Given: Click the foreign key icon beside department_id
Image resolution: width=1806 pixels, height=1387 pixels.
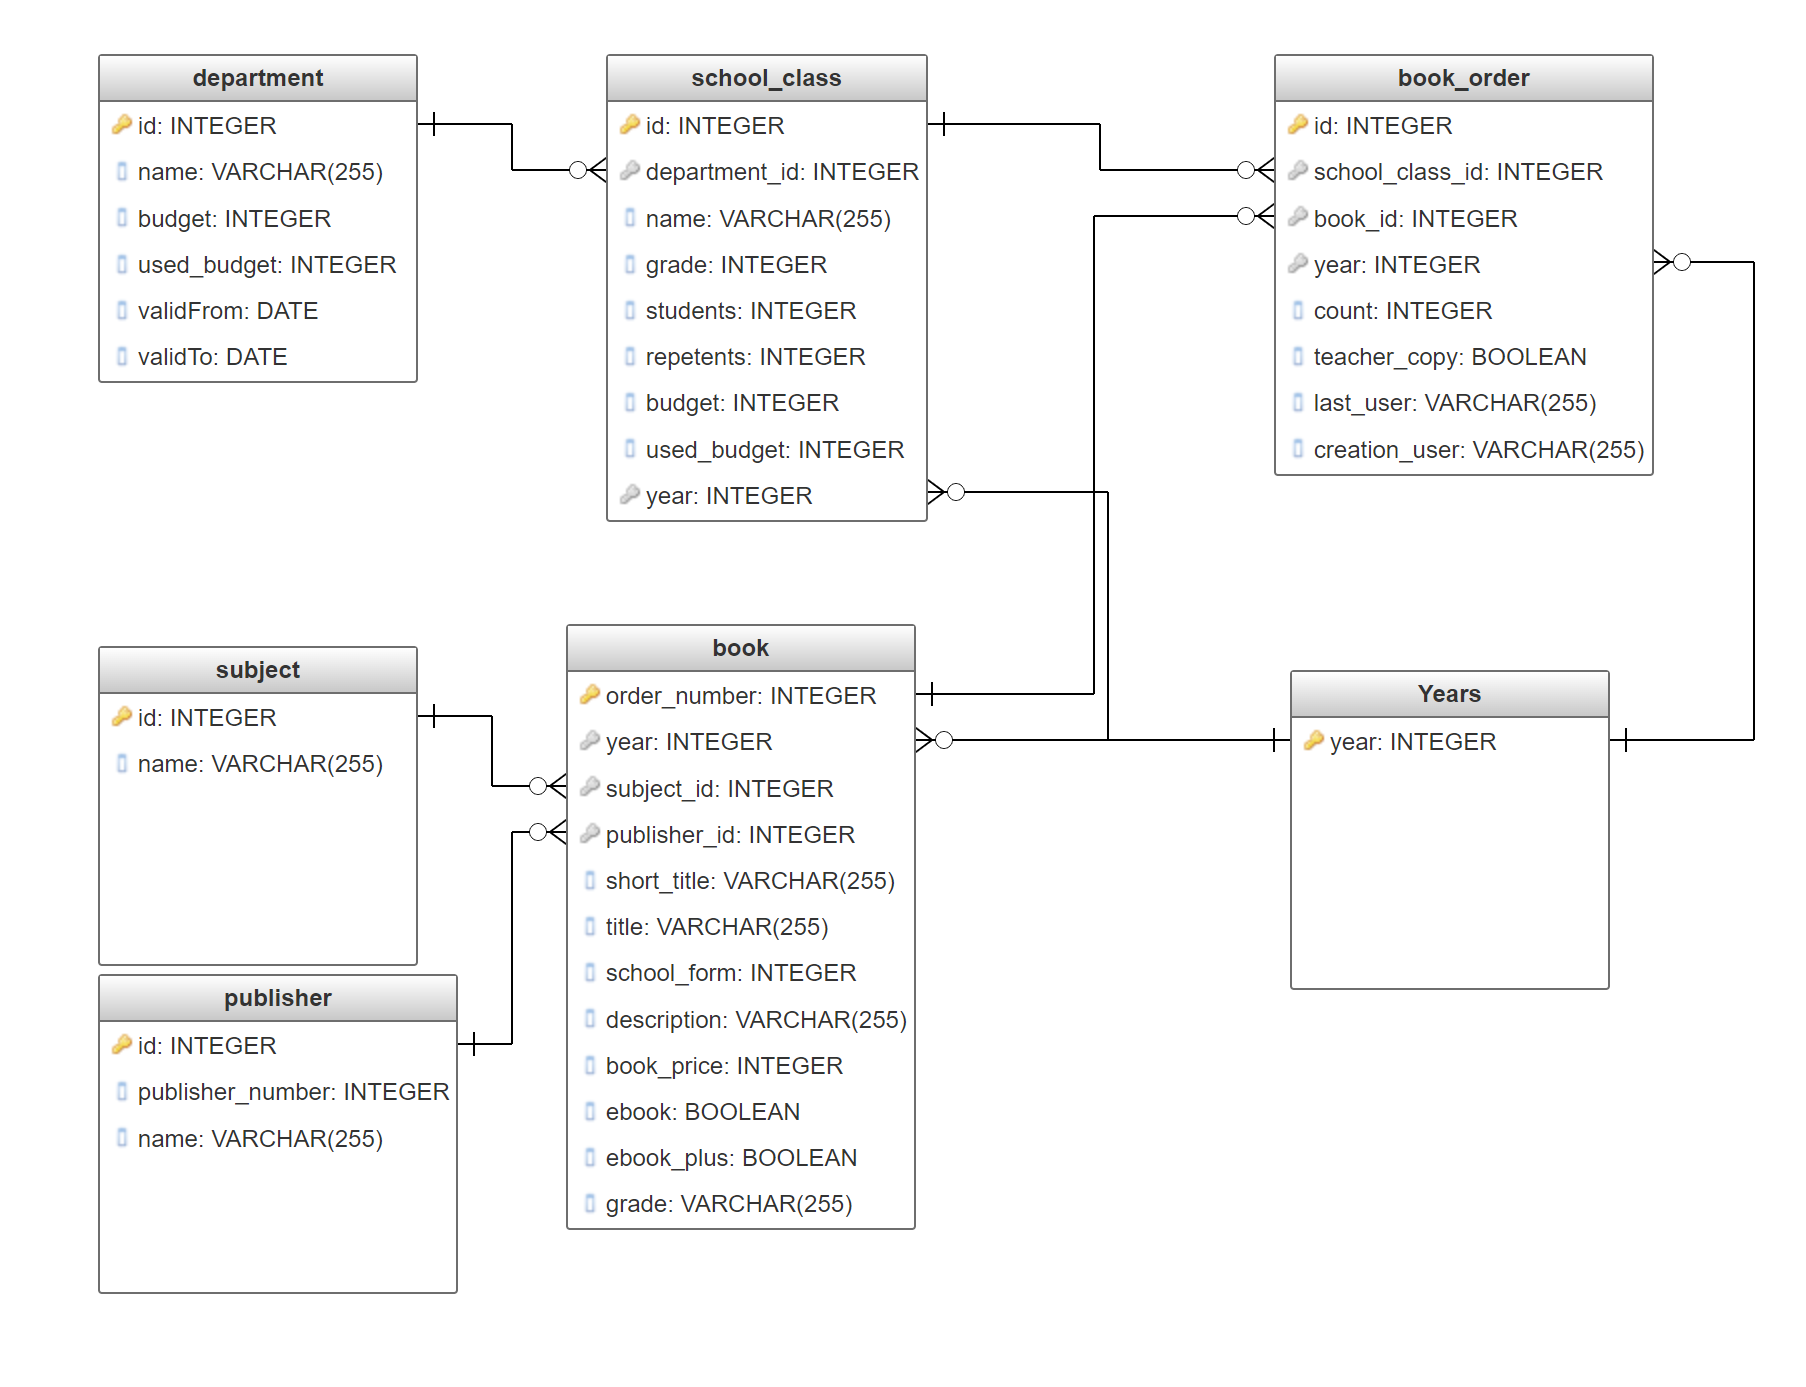Looking at the screenshot, I should 630,171.
